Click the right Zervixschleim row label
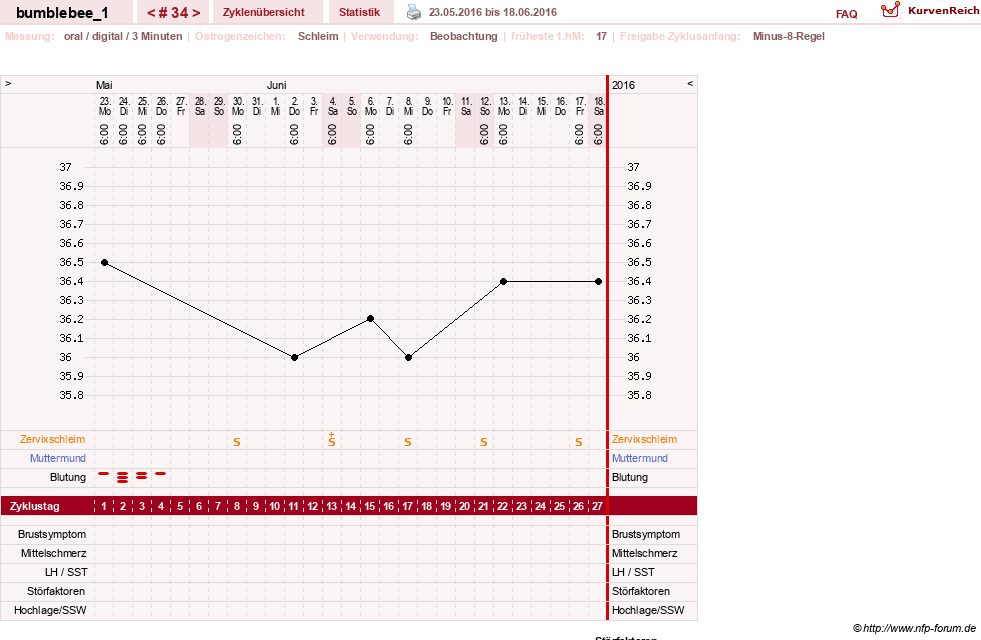Screen dimensions: 981x640 (644, 439)
